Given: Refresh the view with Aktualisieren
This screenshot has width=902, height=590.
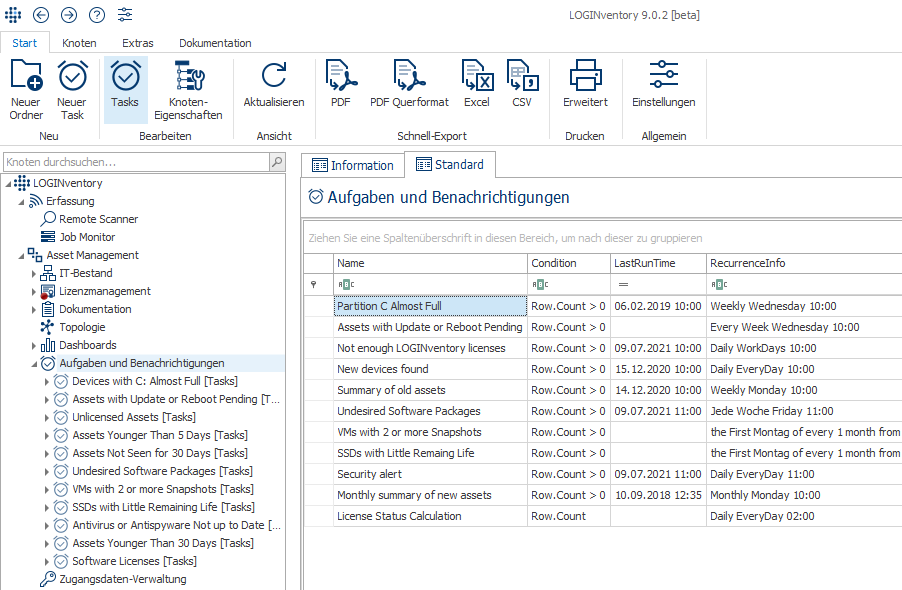Looking at the screenshot, I should click(x=274, y=84).
